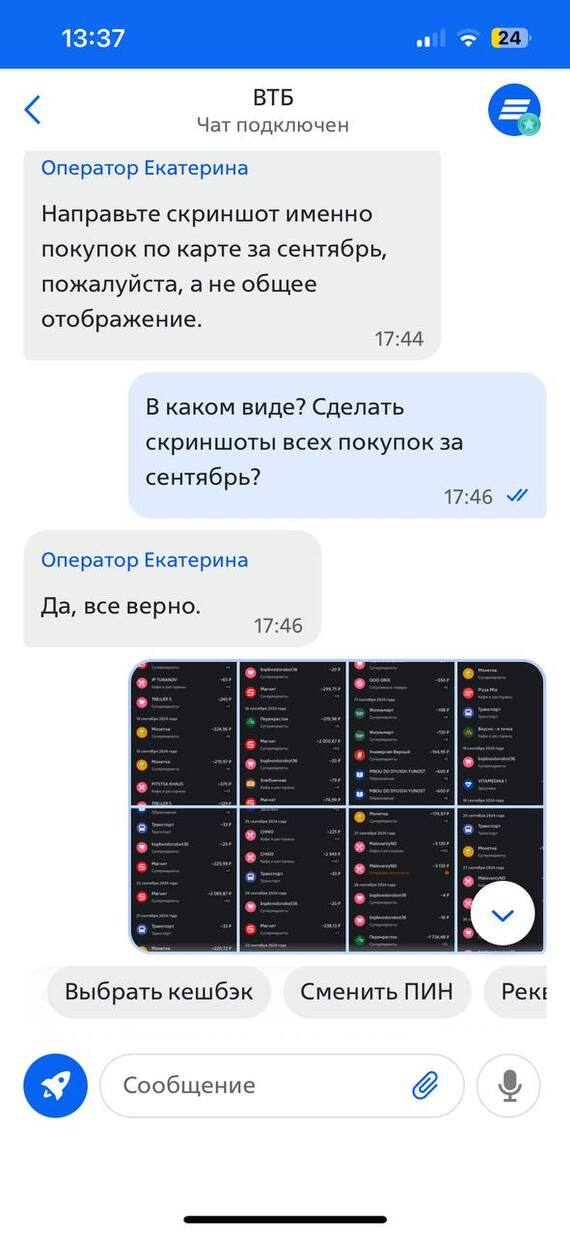Image resolution: width=570 pixels, height=1235 pixels.
Task: Select the "Выбрать кешбэк" quick reply chip
Action: tap(159, 992)
